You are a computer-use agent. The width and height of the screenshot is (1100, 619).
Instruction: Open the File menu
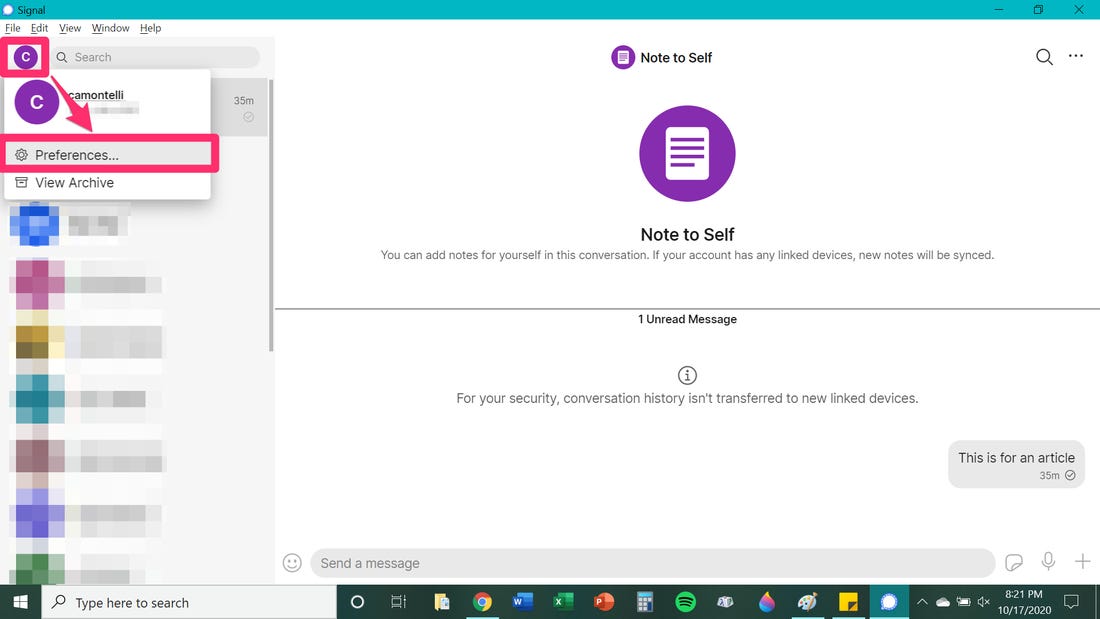[13, 28]
